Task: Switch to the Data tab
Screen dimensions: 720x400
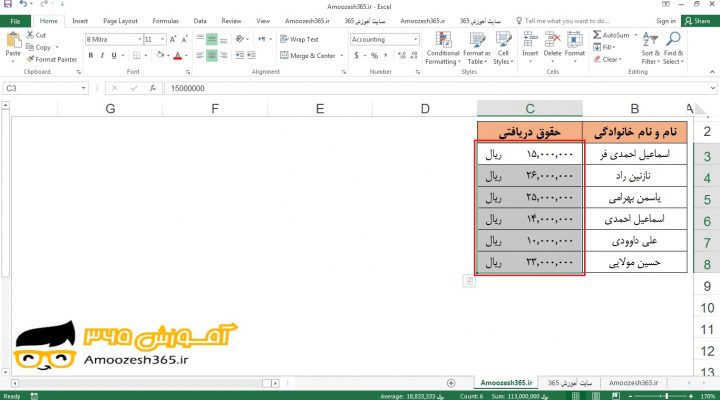Action: 200,21
